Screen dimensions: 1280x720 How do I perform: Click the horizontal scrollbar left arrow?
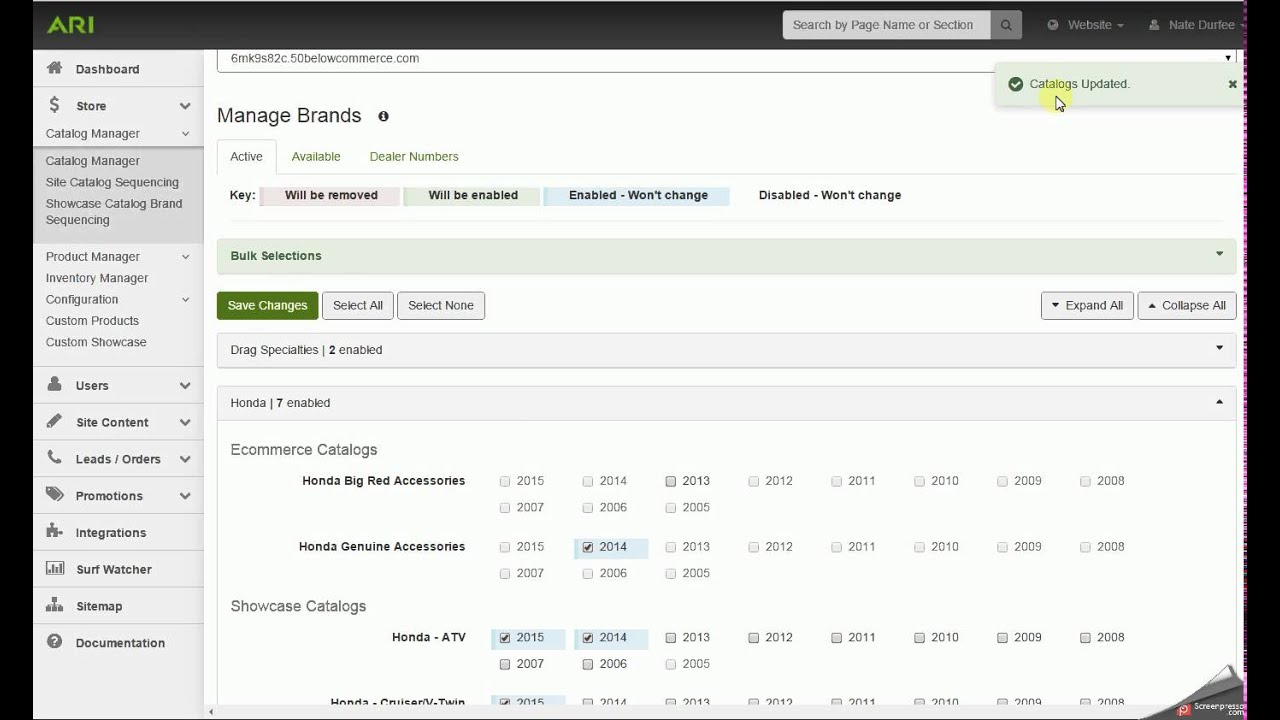(211, 712)
